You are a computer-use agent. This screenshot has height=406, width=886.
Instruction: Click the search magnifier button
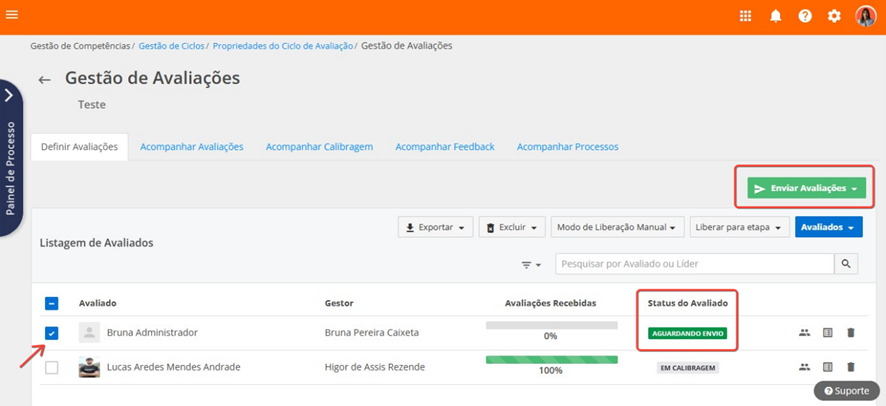(x=847, y=264)
